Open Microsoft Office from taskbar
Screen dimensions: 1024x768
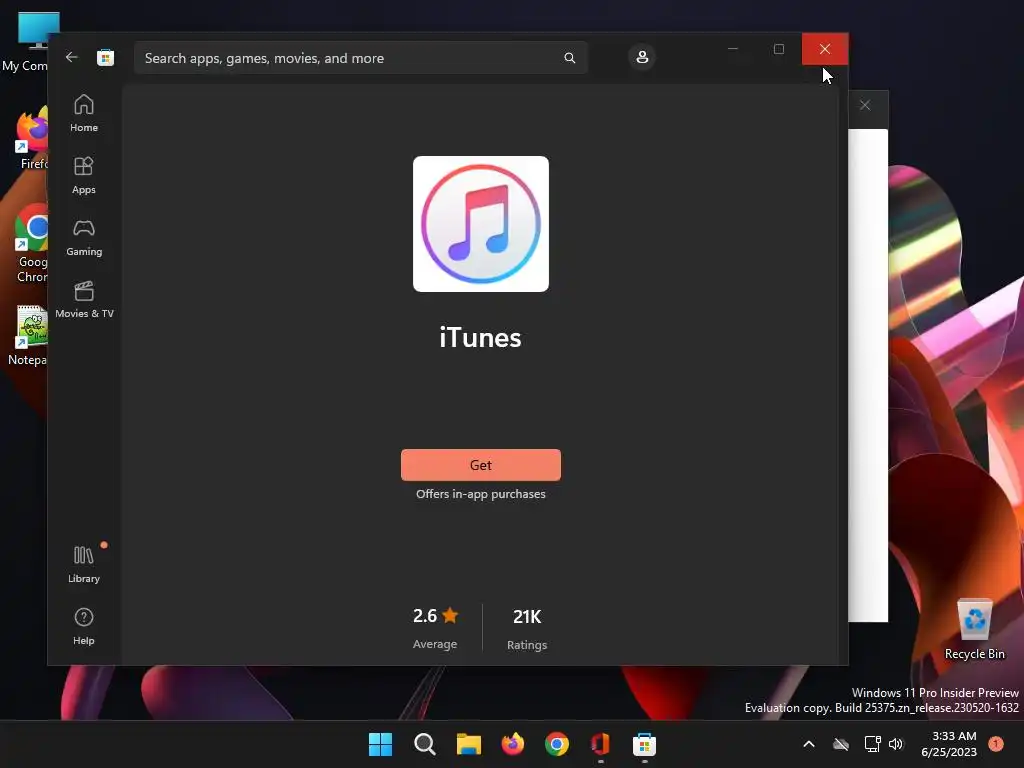[x=601, y=744]
